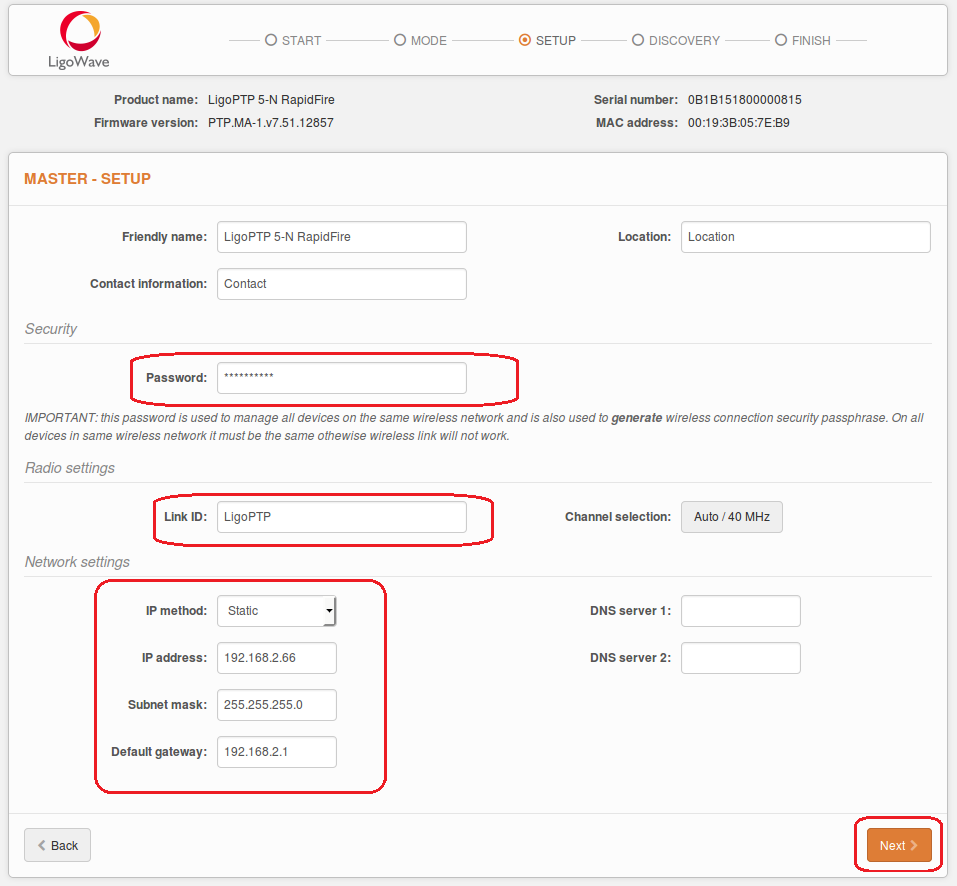Click the Link ID input field
The image size is (957, 886).
coord(342,517)
